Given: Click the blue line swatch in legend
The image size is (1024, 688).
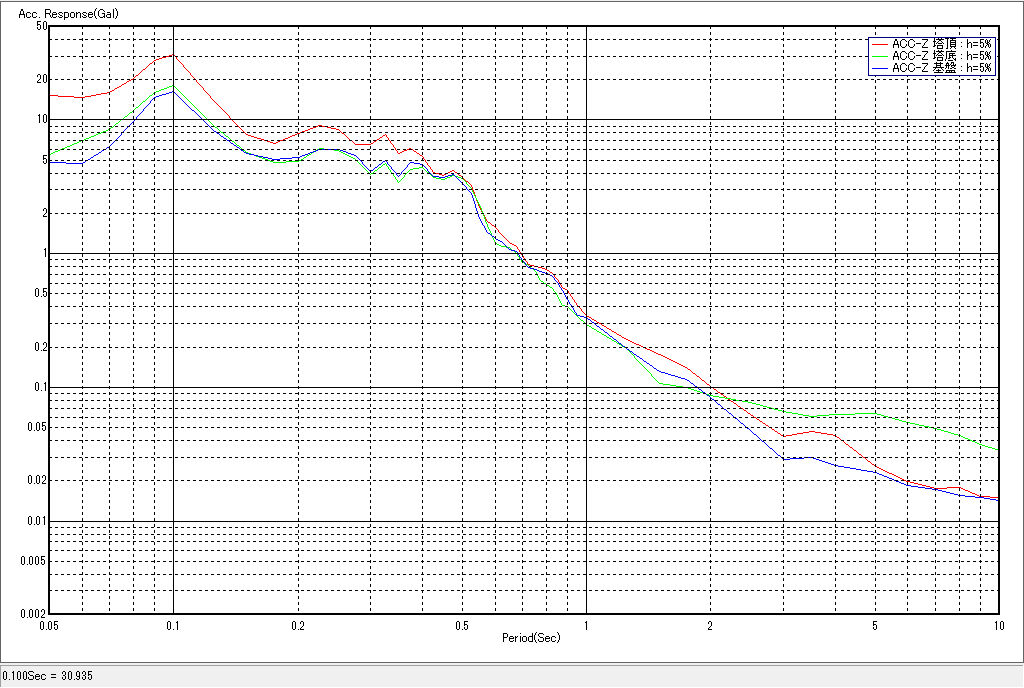Looking at the screenshot, I should tap(880, 68).
